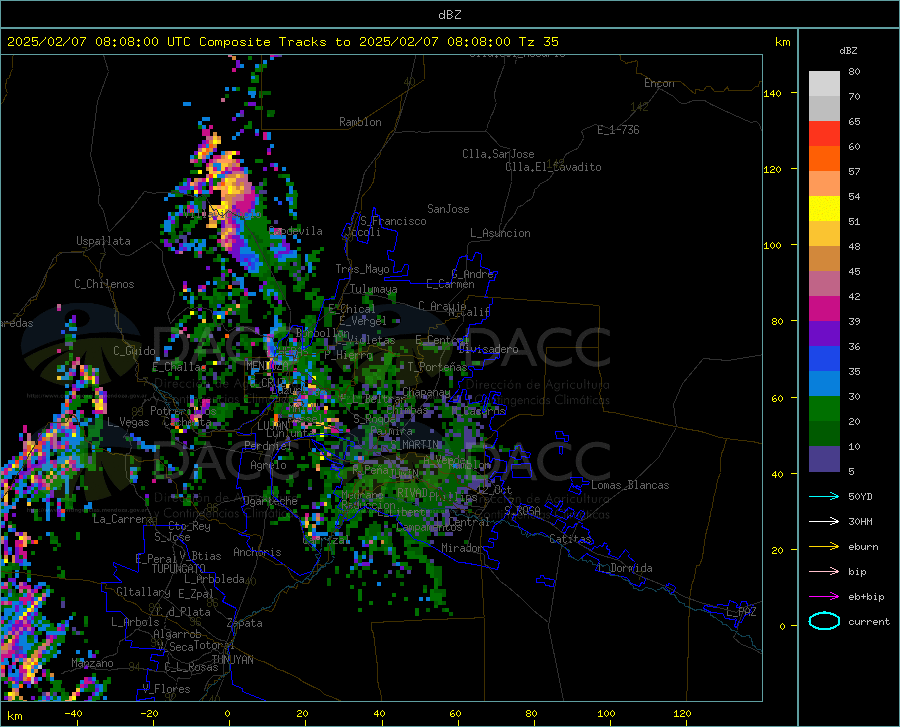Click the dBZ title at top
Screen dimensions: 900x727
(449, 15)
